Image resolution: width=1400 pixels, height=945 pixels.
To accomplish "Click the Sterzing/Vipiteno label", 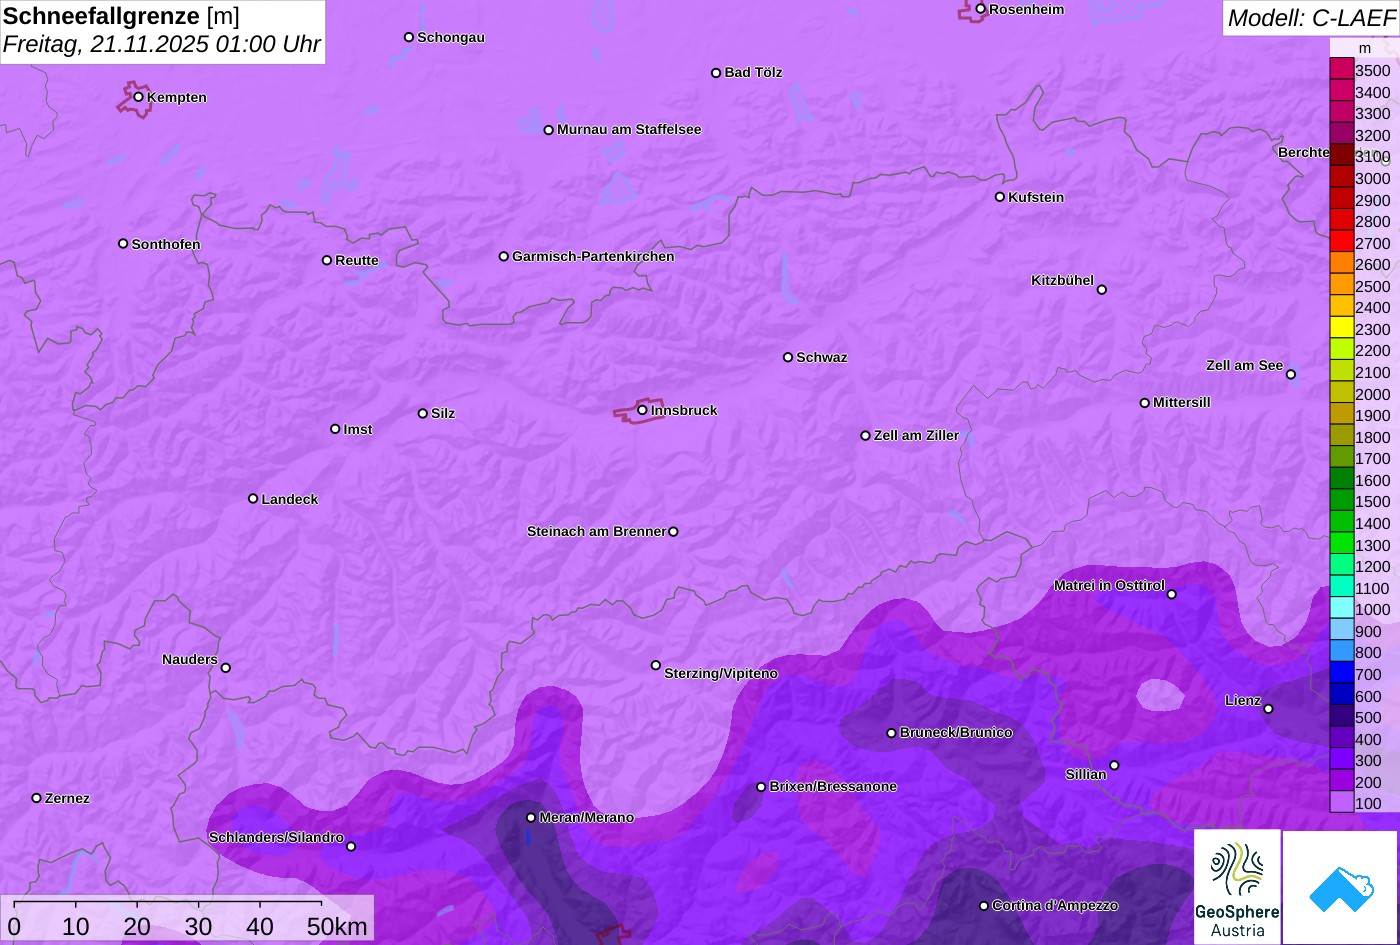I will [721, 674].
